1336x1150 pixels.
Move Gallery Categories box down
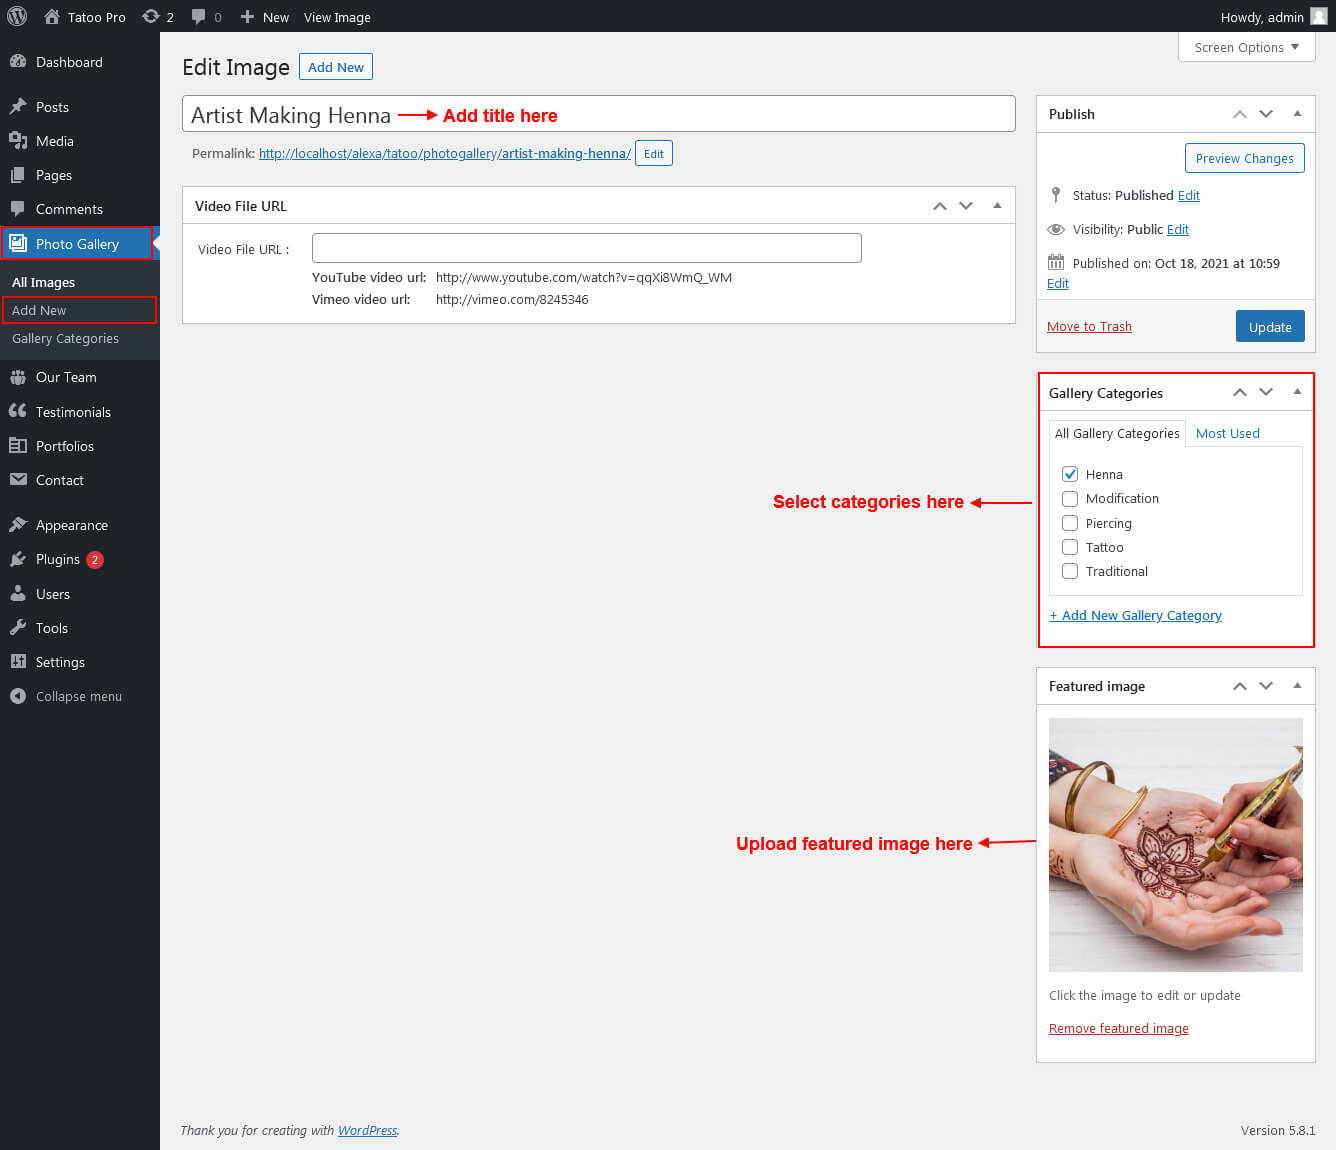(x=1266, y=393)
